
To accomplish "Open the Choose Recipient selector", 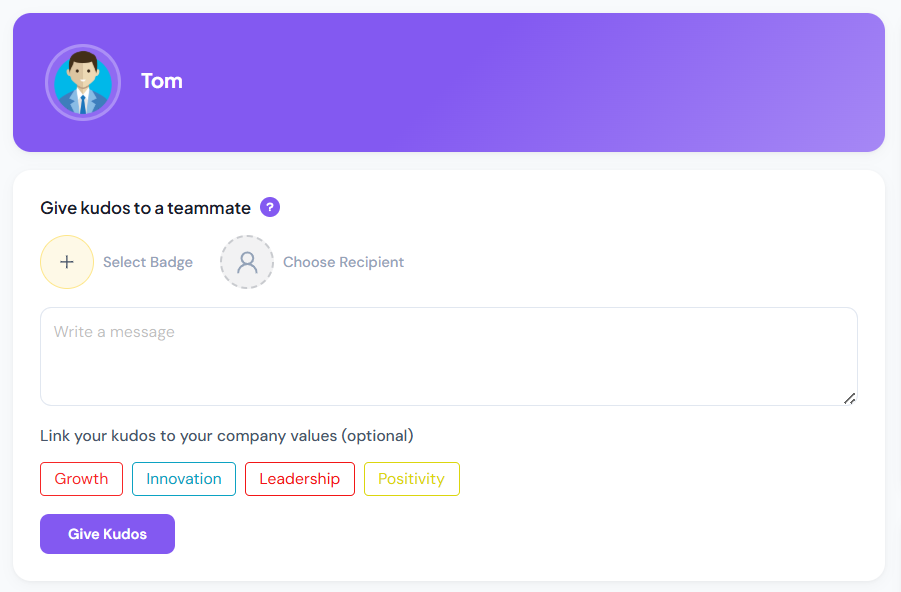I will [x=343, y=262].
